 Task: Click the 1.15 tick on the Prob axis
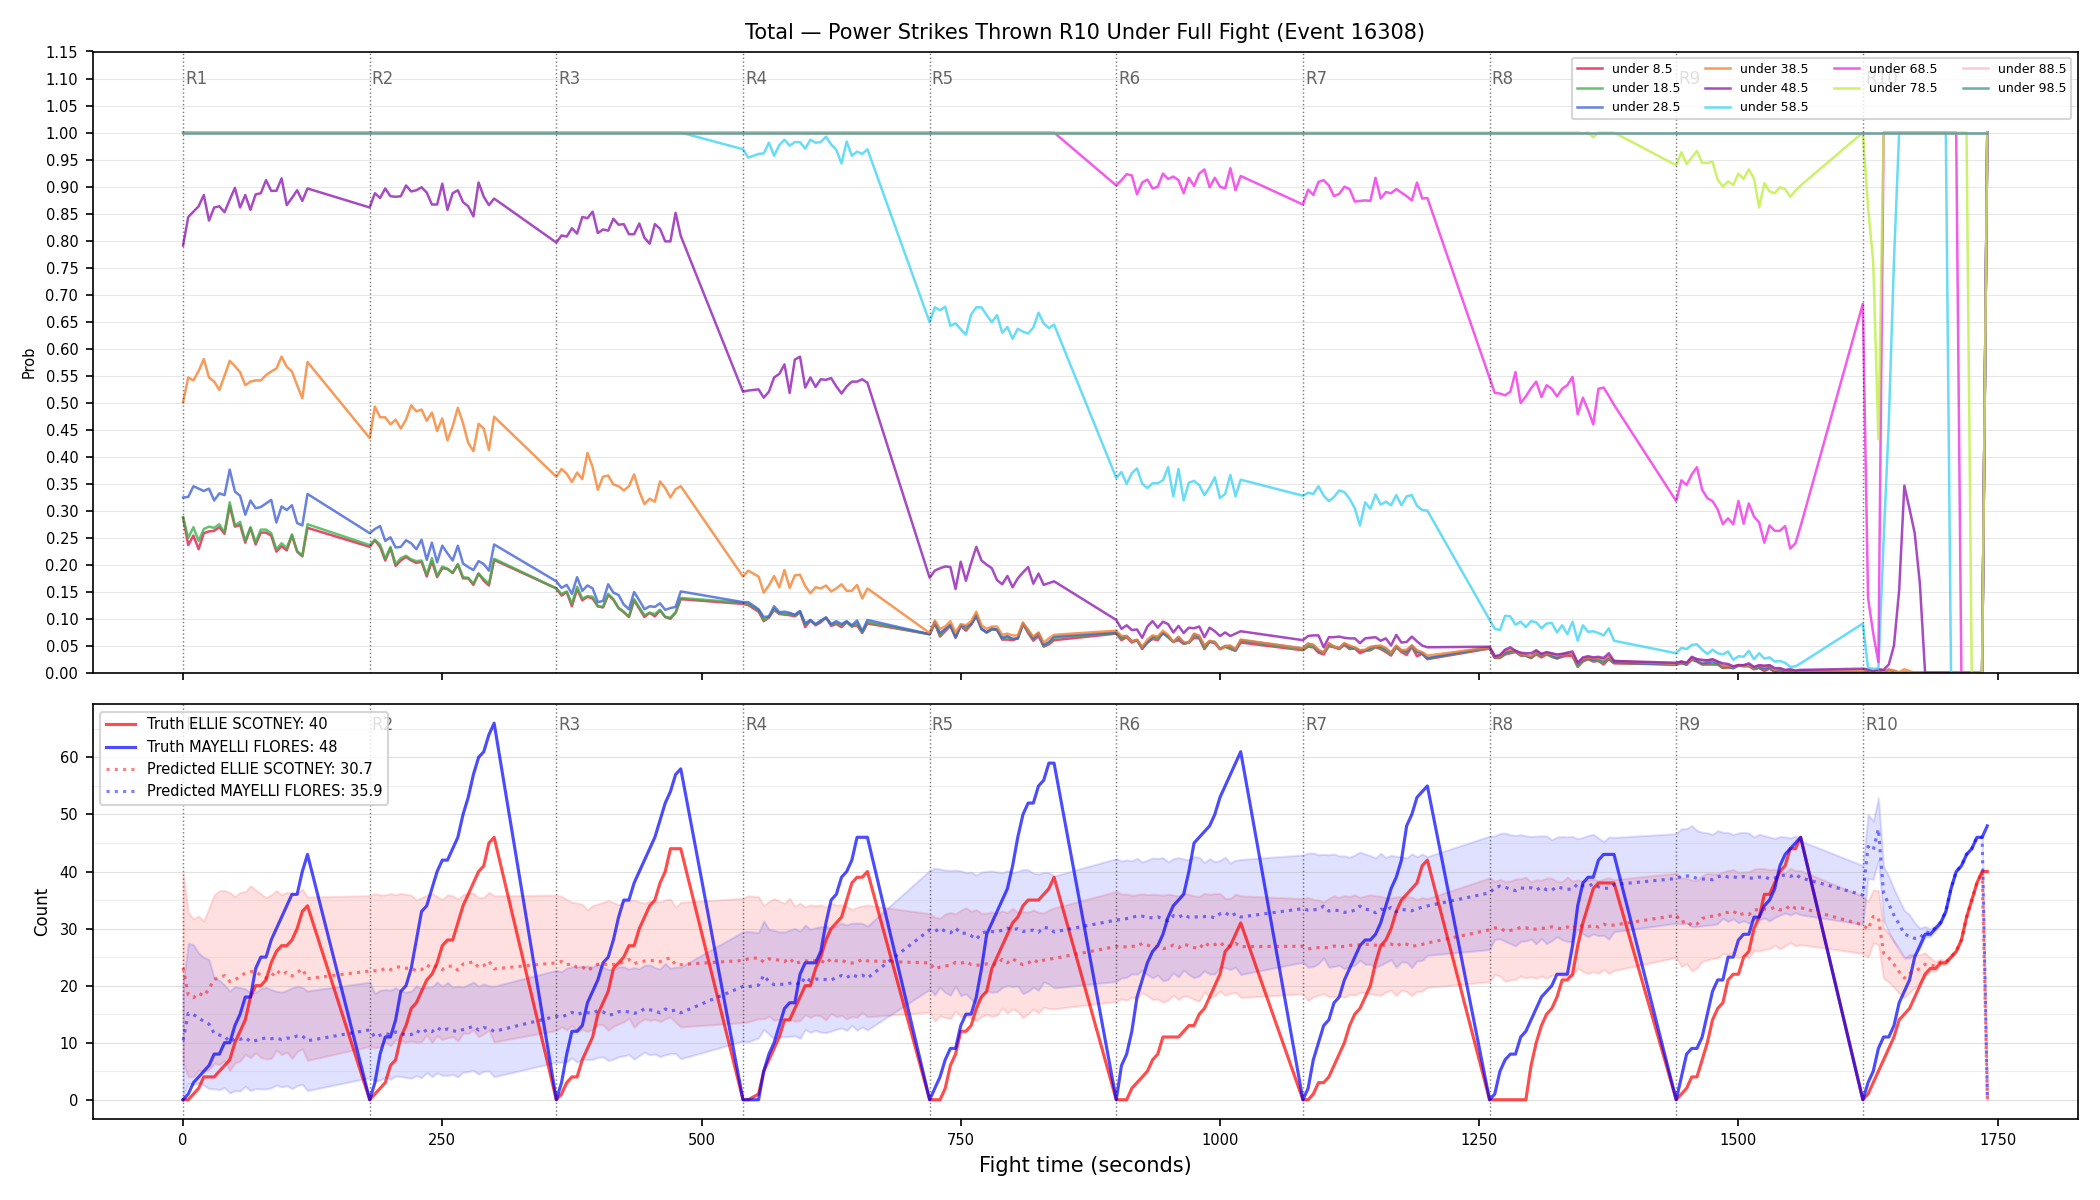tap(62, 53)
